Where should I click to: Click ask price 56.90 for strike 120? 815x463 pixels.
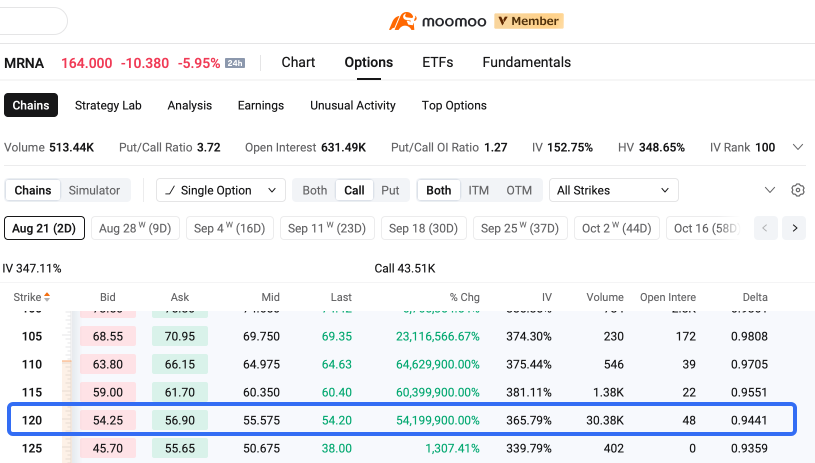click(x=180, y=420)
